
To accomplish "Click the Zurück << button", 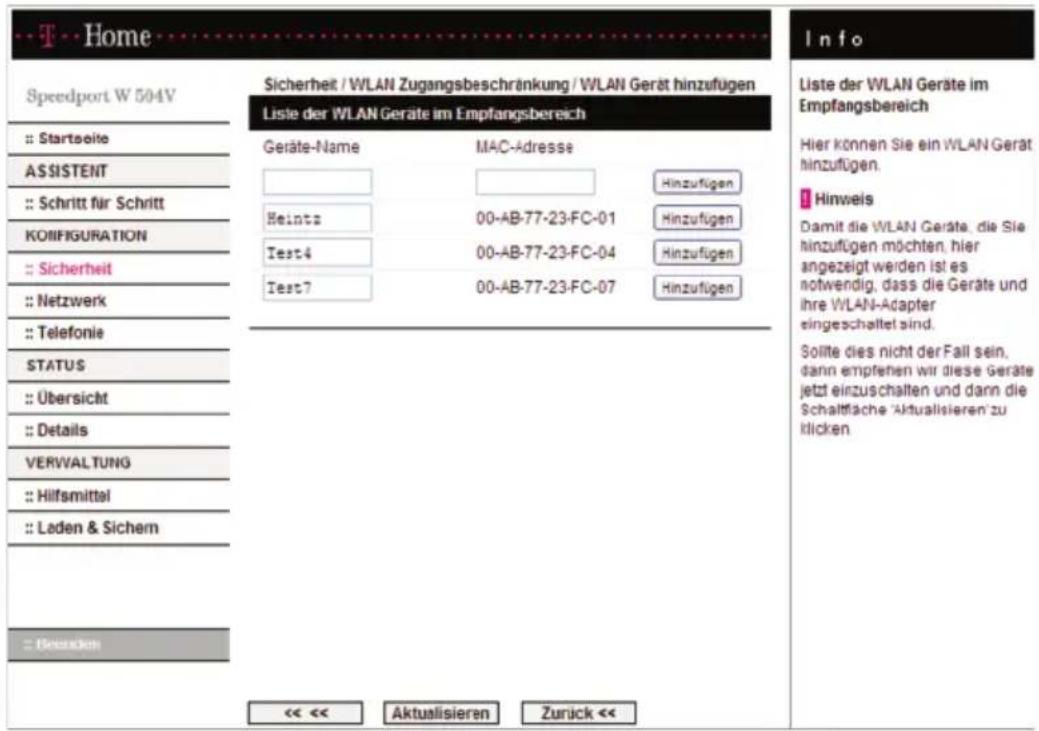I will [x=578, y=713].
